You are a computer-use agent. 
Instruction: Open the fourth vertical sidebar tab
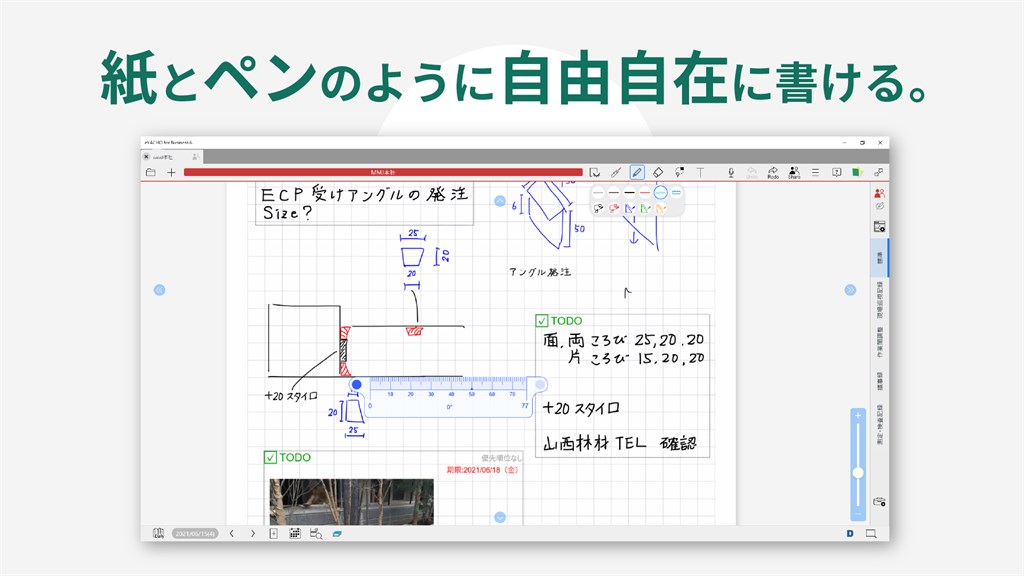click(880, 381)
